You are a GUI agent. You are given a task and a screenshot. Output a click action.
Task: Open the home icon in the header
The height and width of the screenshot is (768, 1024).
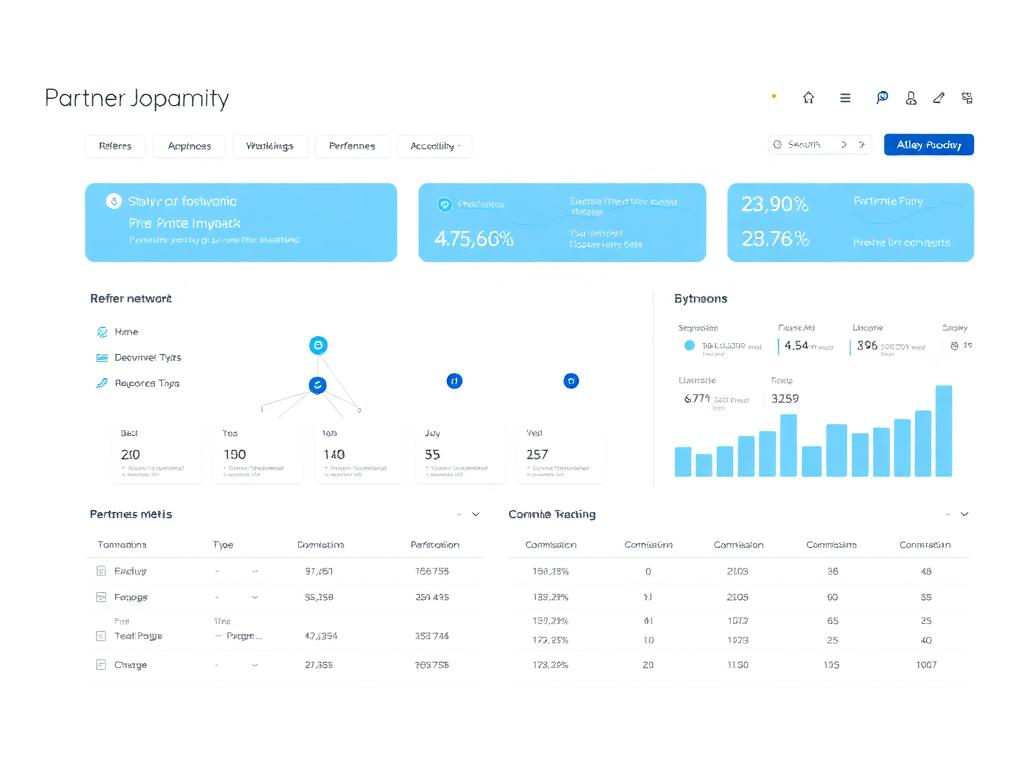click(x=809, y=97)
